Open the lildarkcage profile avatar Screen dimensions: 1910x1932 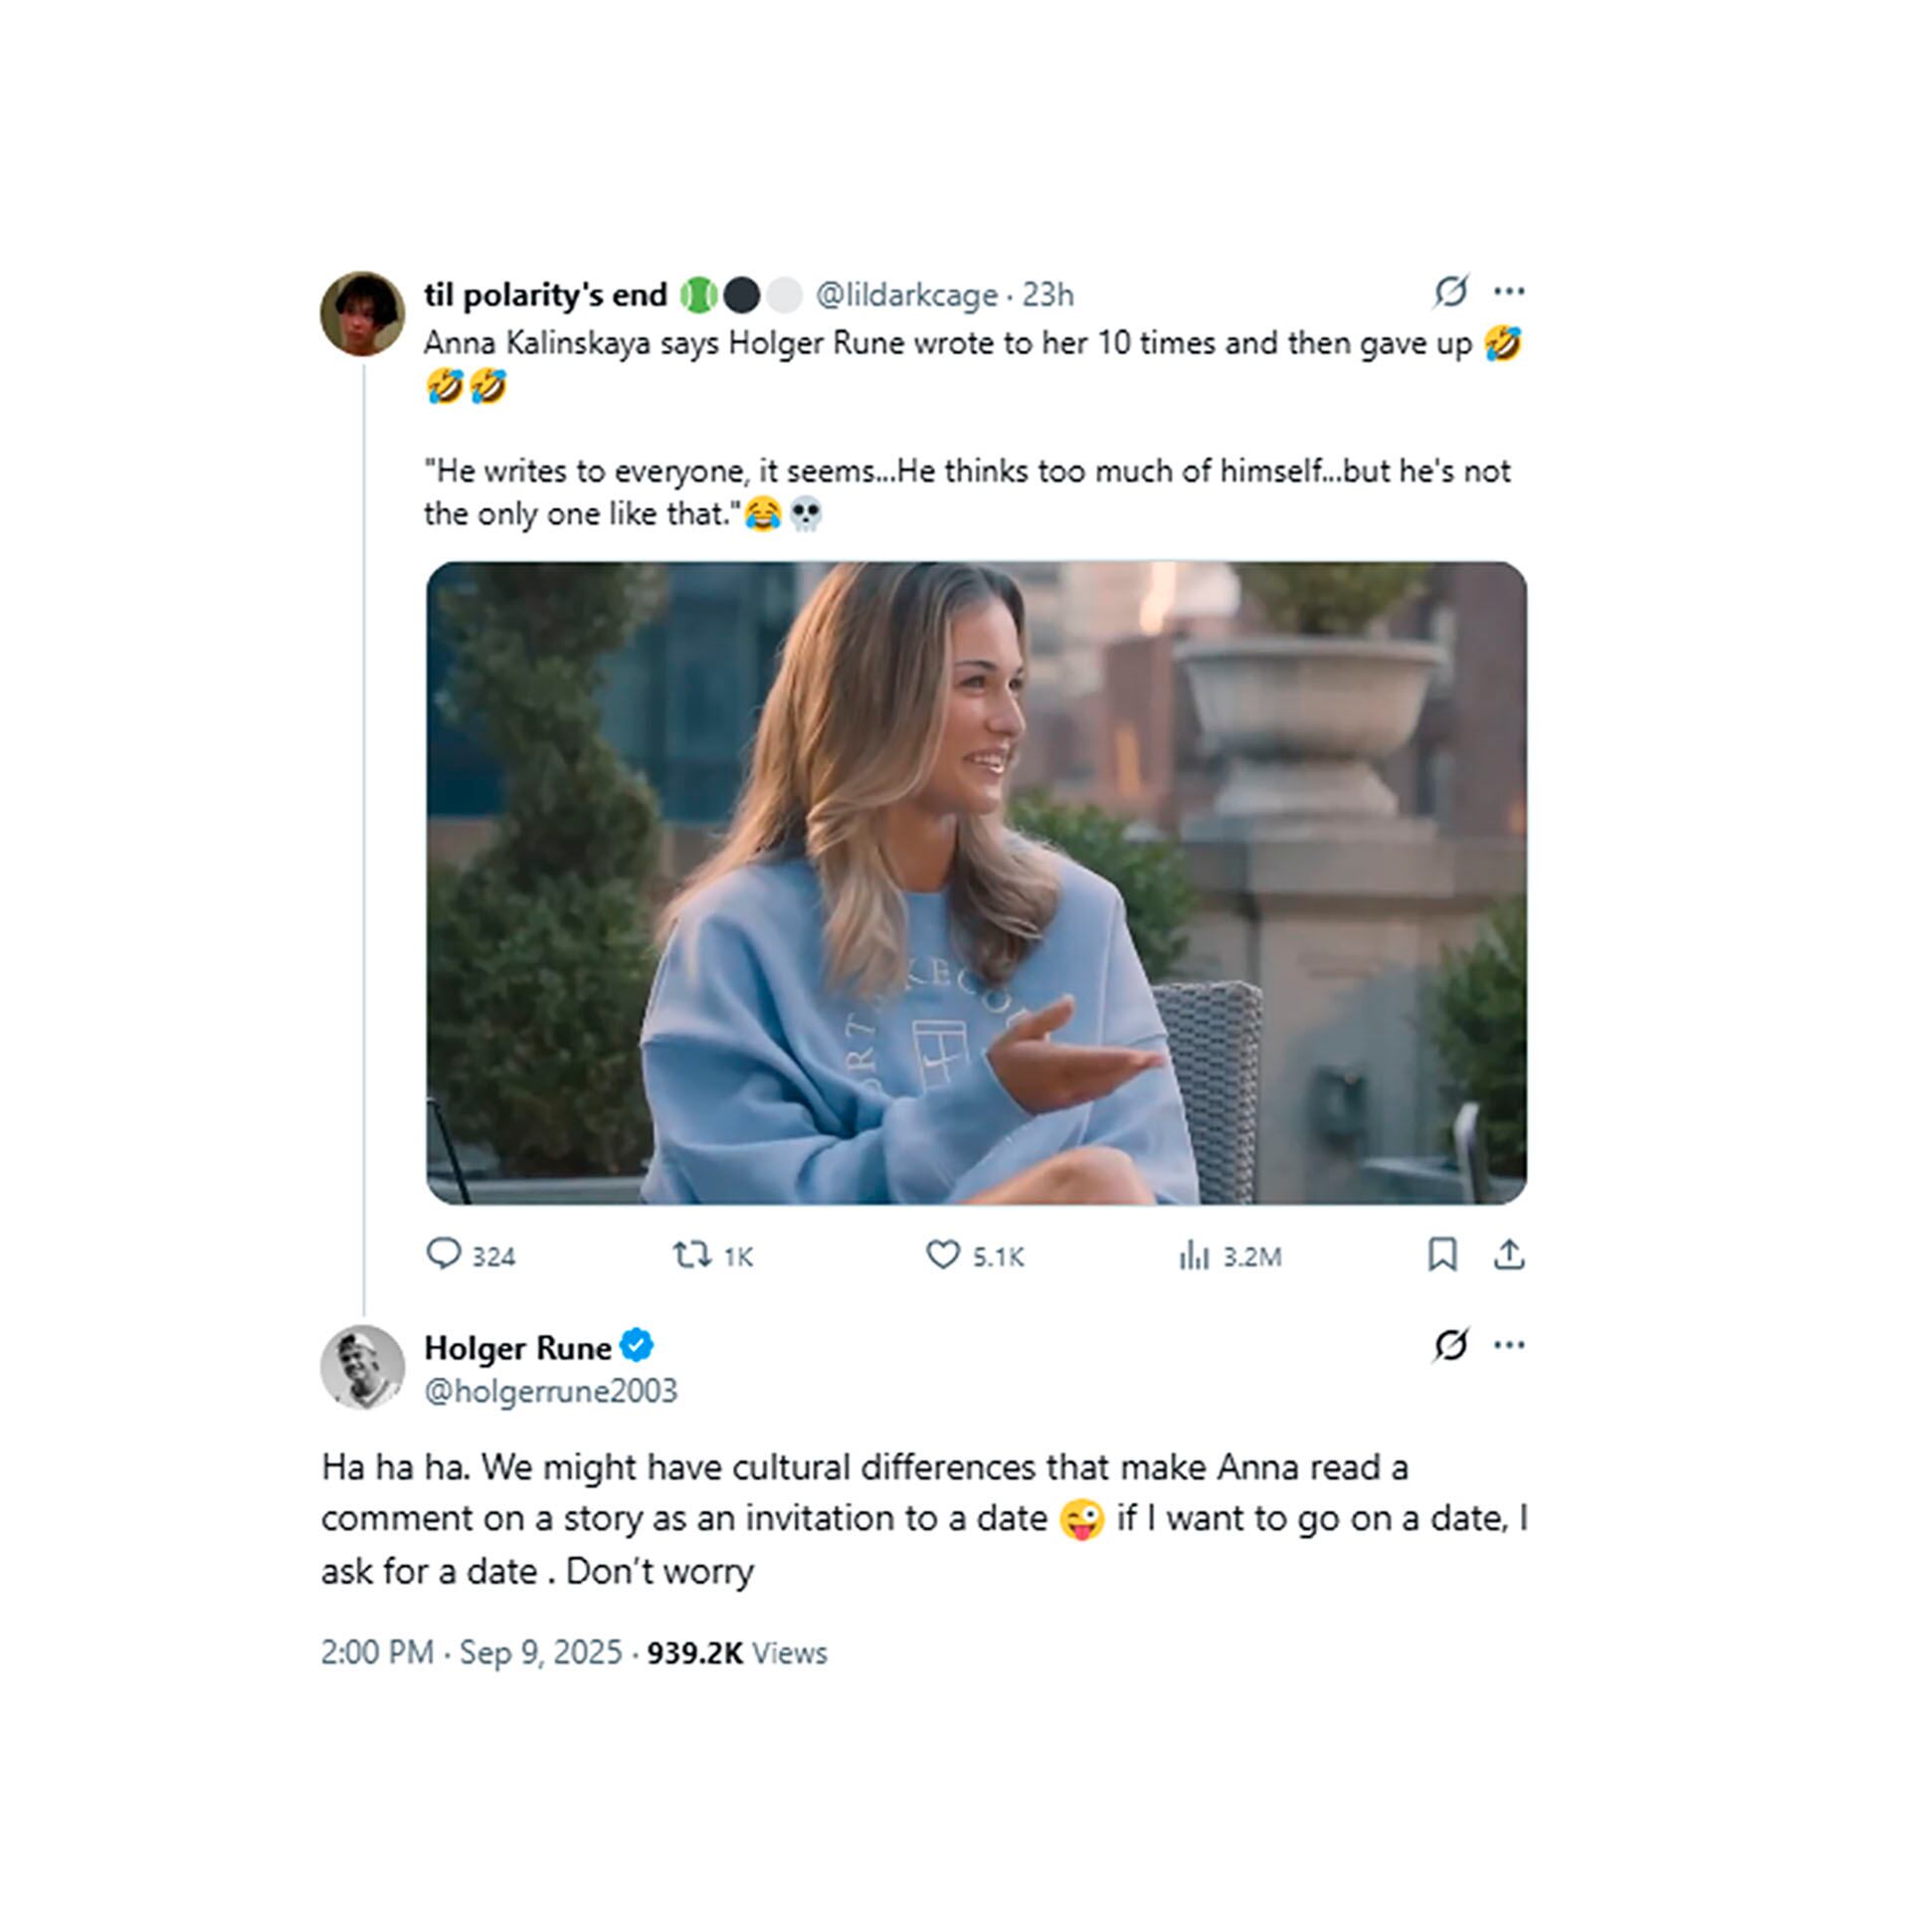tap(362, 313)
